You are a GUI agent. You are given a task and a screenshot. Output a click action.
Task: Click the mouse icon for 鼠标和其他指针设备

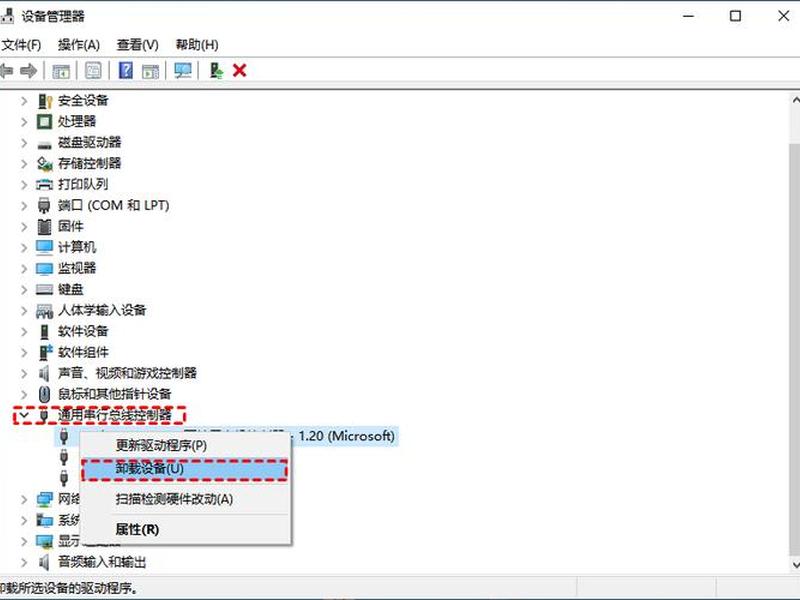(x=44, y=394)
